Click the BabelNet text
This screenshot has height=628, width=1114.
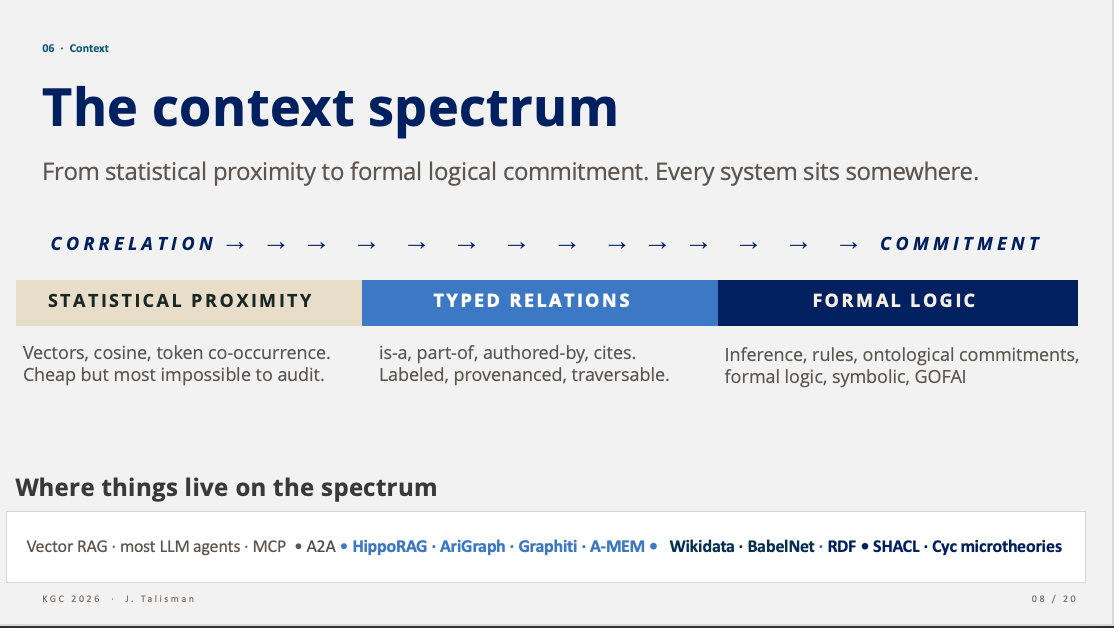click(781, 546)
